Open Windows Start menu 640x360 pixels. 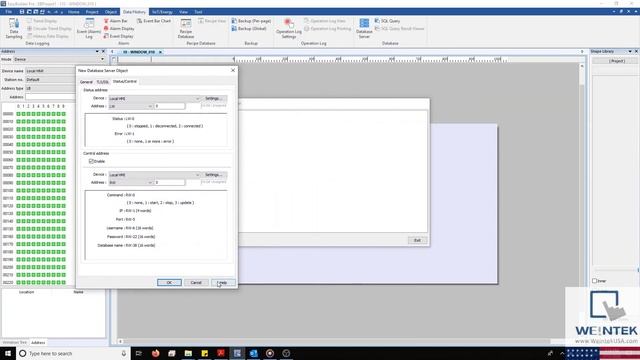tap(7, 353)
